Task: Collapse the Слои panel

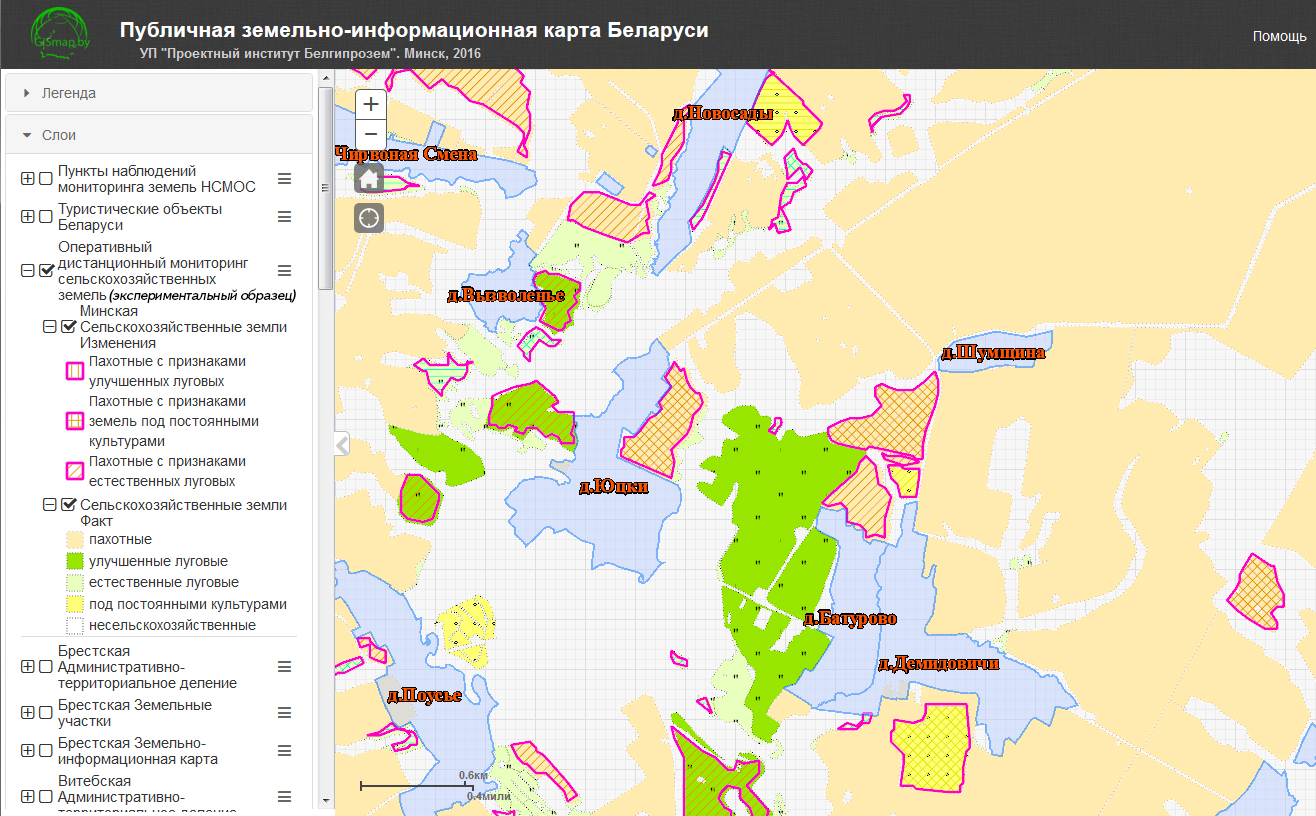Action: tap(160, 135)
